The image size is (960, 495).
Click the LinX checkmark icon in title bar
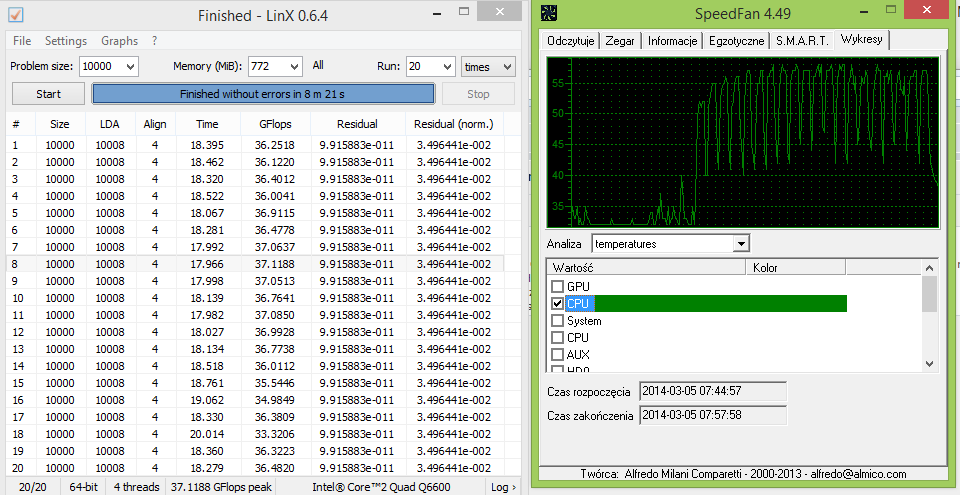16,14
